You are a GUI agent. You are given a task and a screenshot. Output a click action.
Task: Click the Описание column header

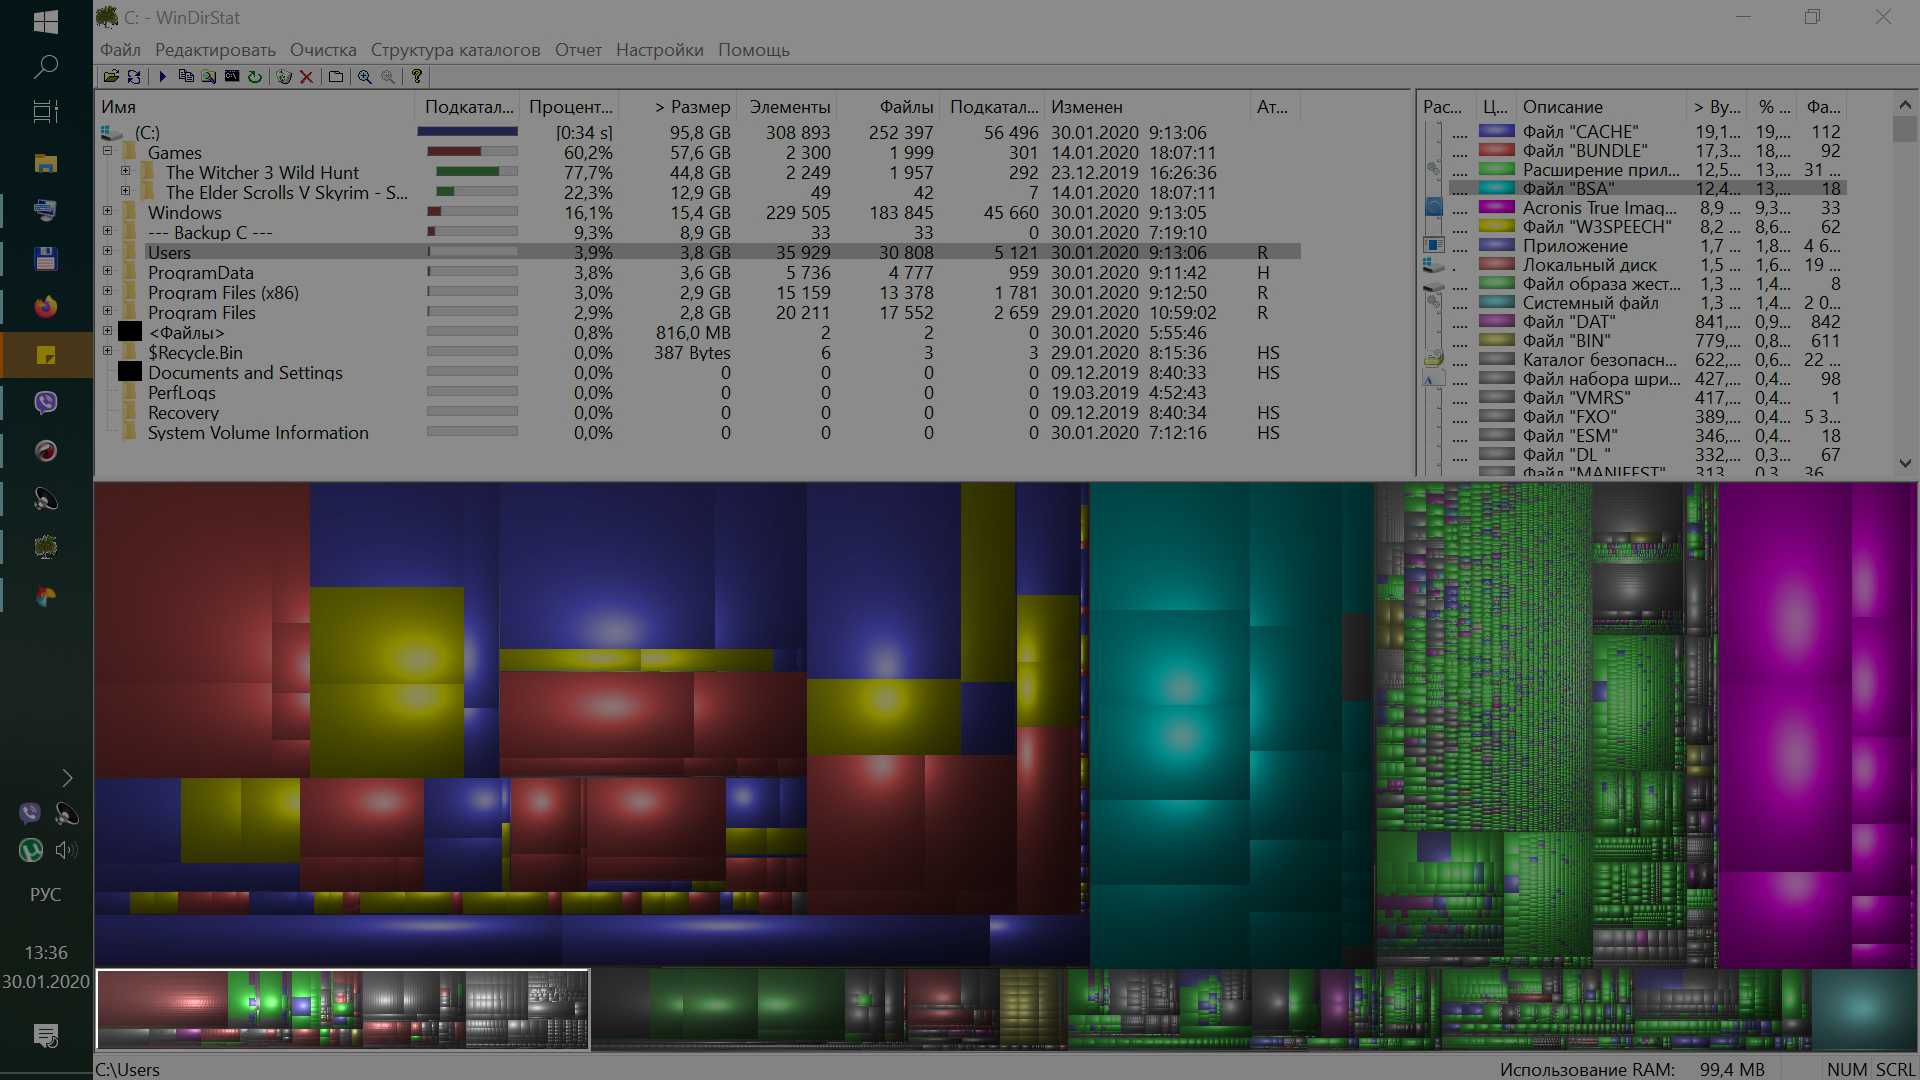(1562, 107)
